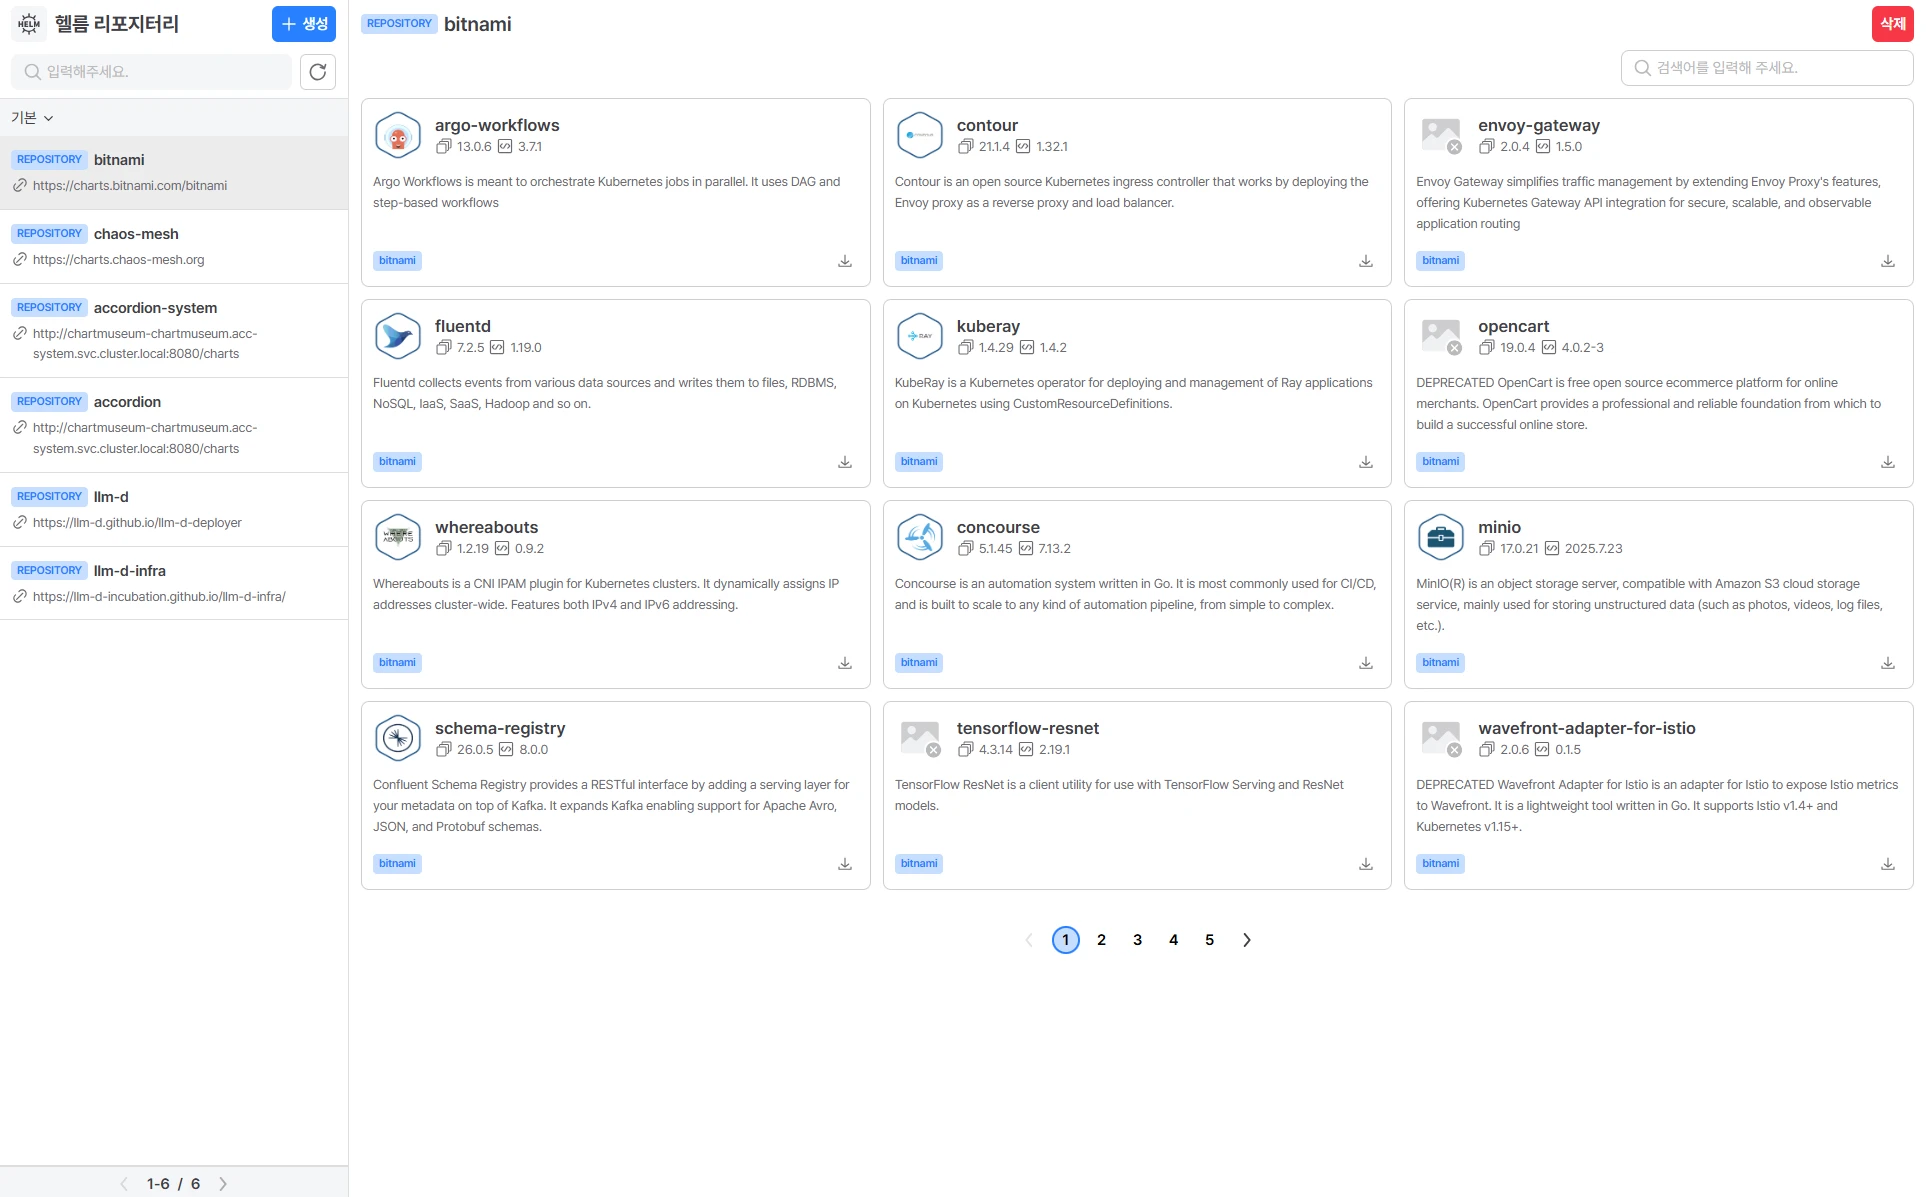Select chart page 1
Image resolution: width=1926 pixels, height=1197 pixels.
coord(1066,940)
